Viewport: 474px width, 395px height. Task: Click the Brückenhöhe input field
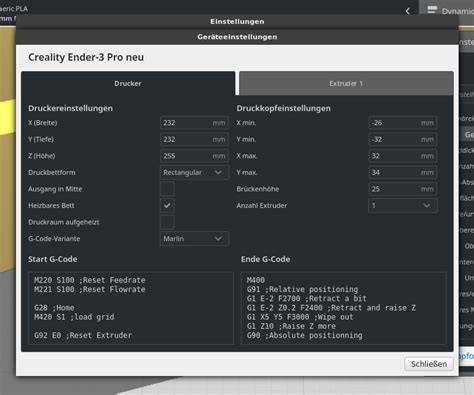click(403, 189)
